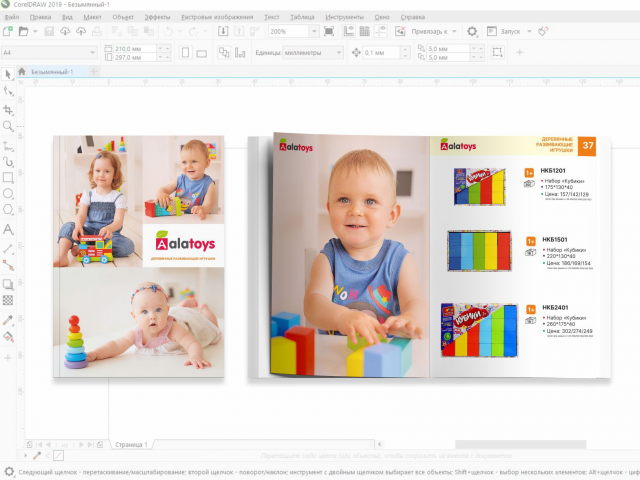640x480 pixels.
Task: Open the Растровые изображения menu
Action: 217,17
